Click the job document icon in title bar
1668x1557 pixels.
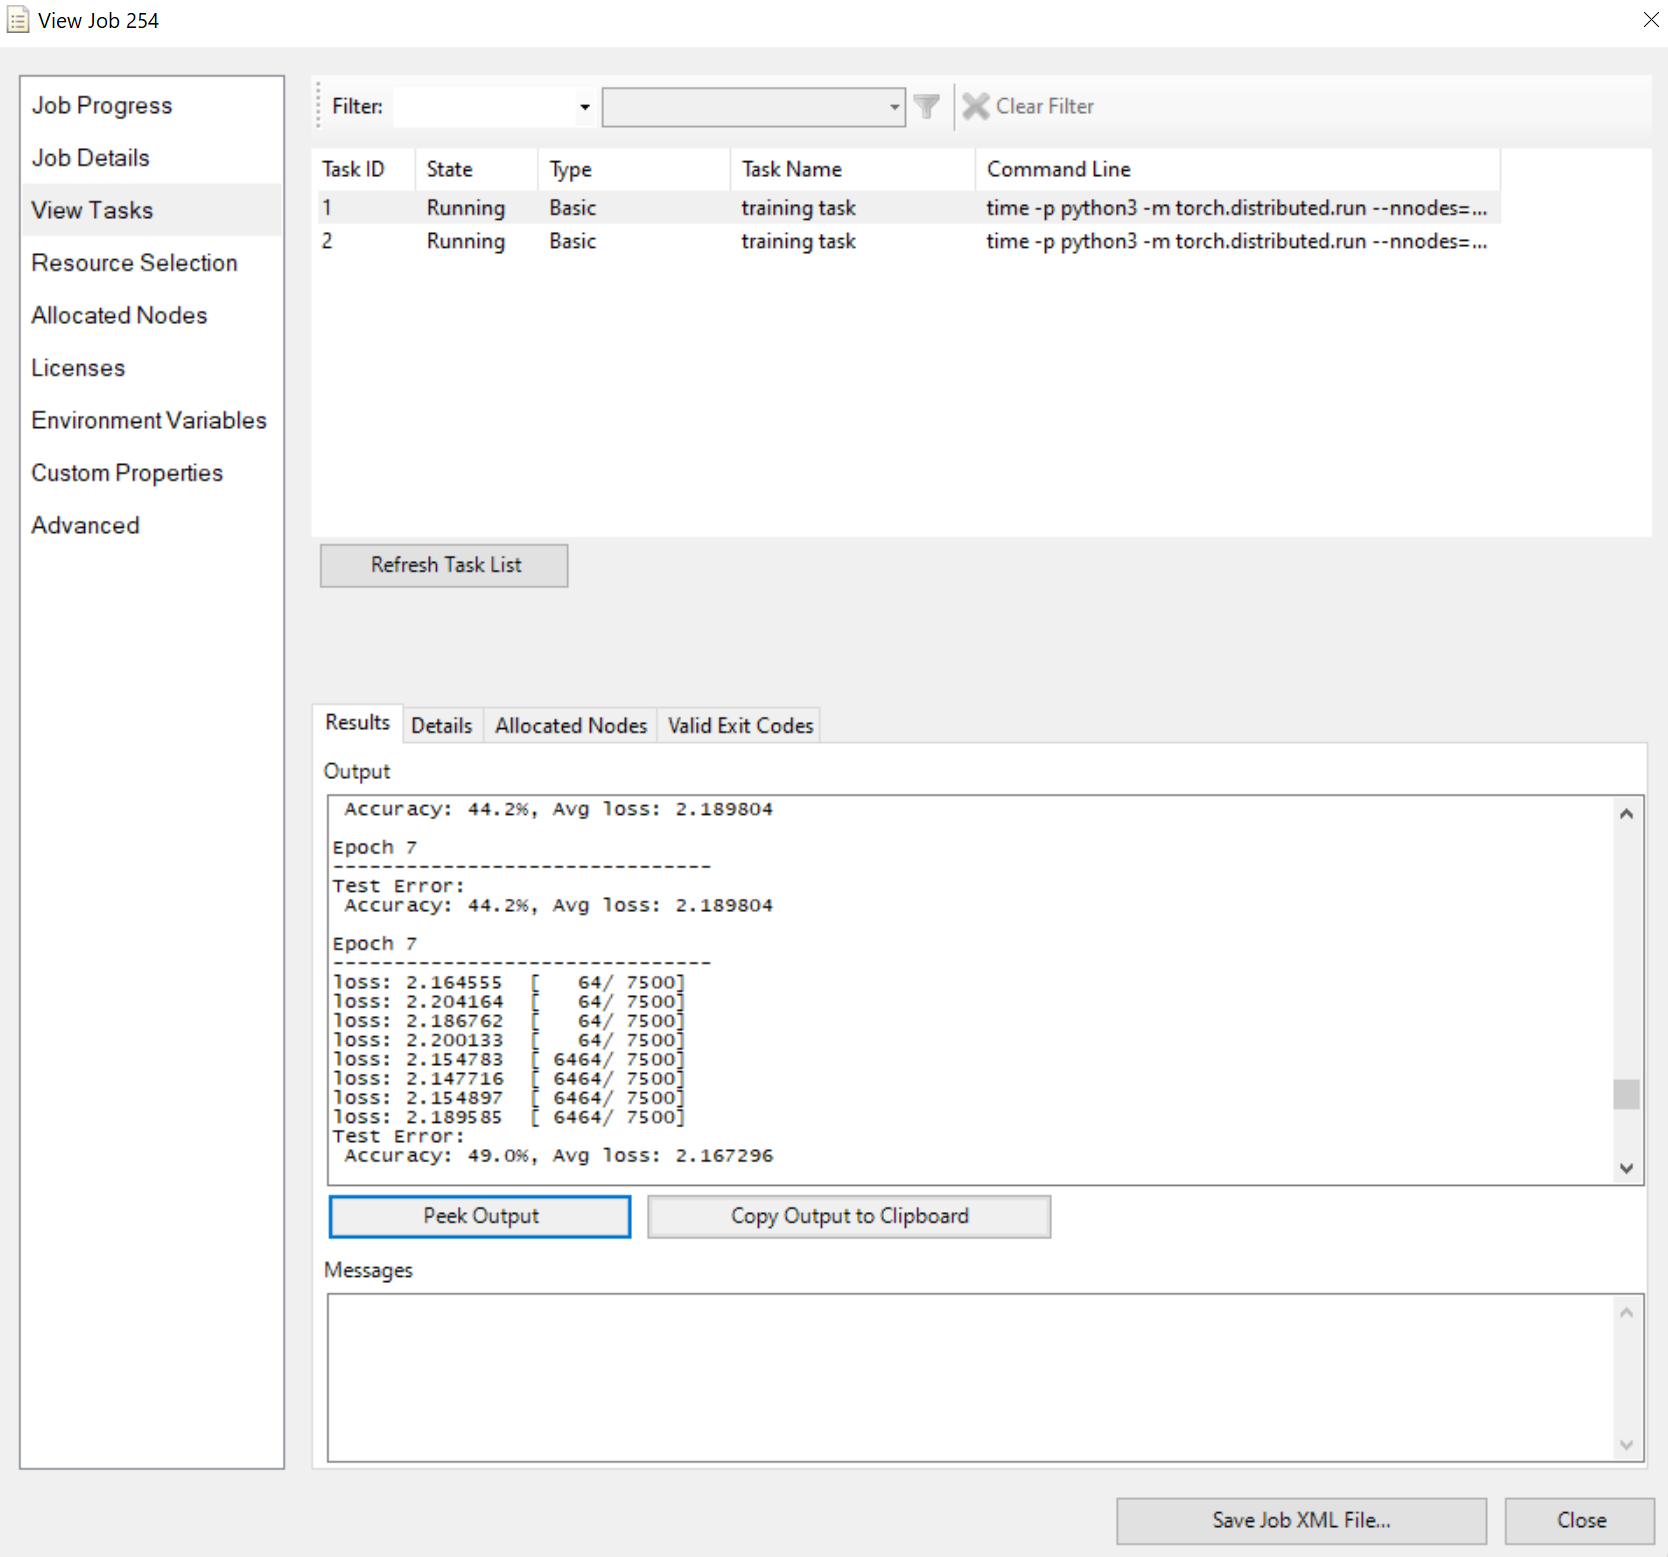click(17, 20)
